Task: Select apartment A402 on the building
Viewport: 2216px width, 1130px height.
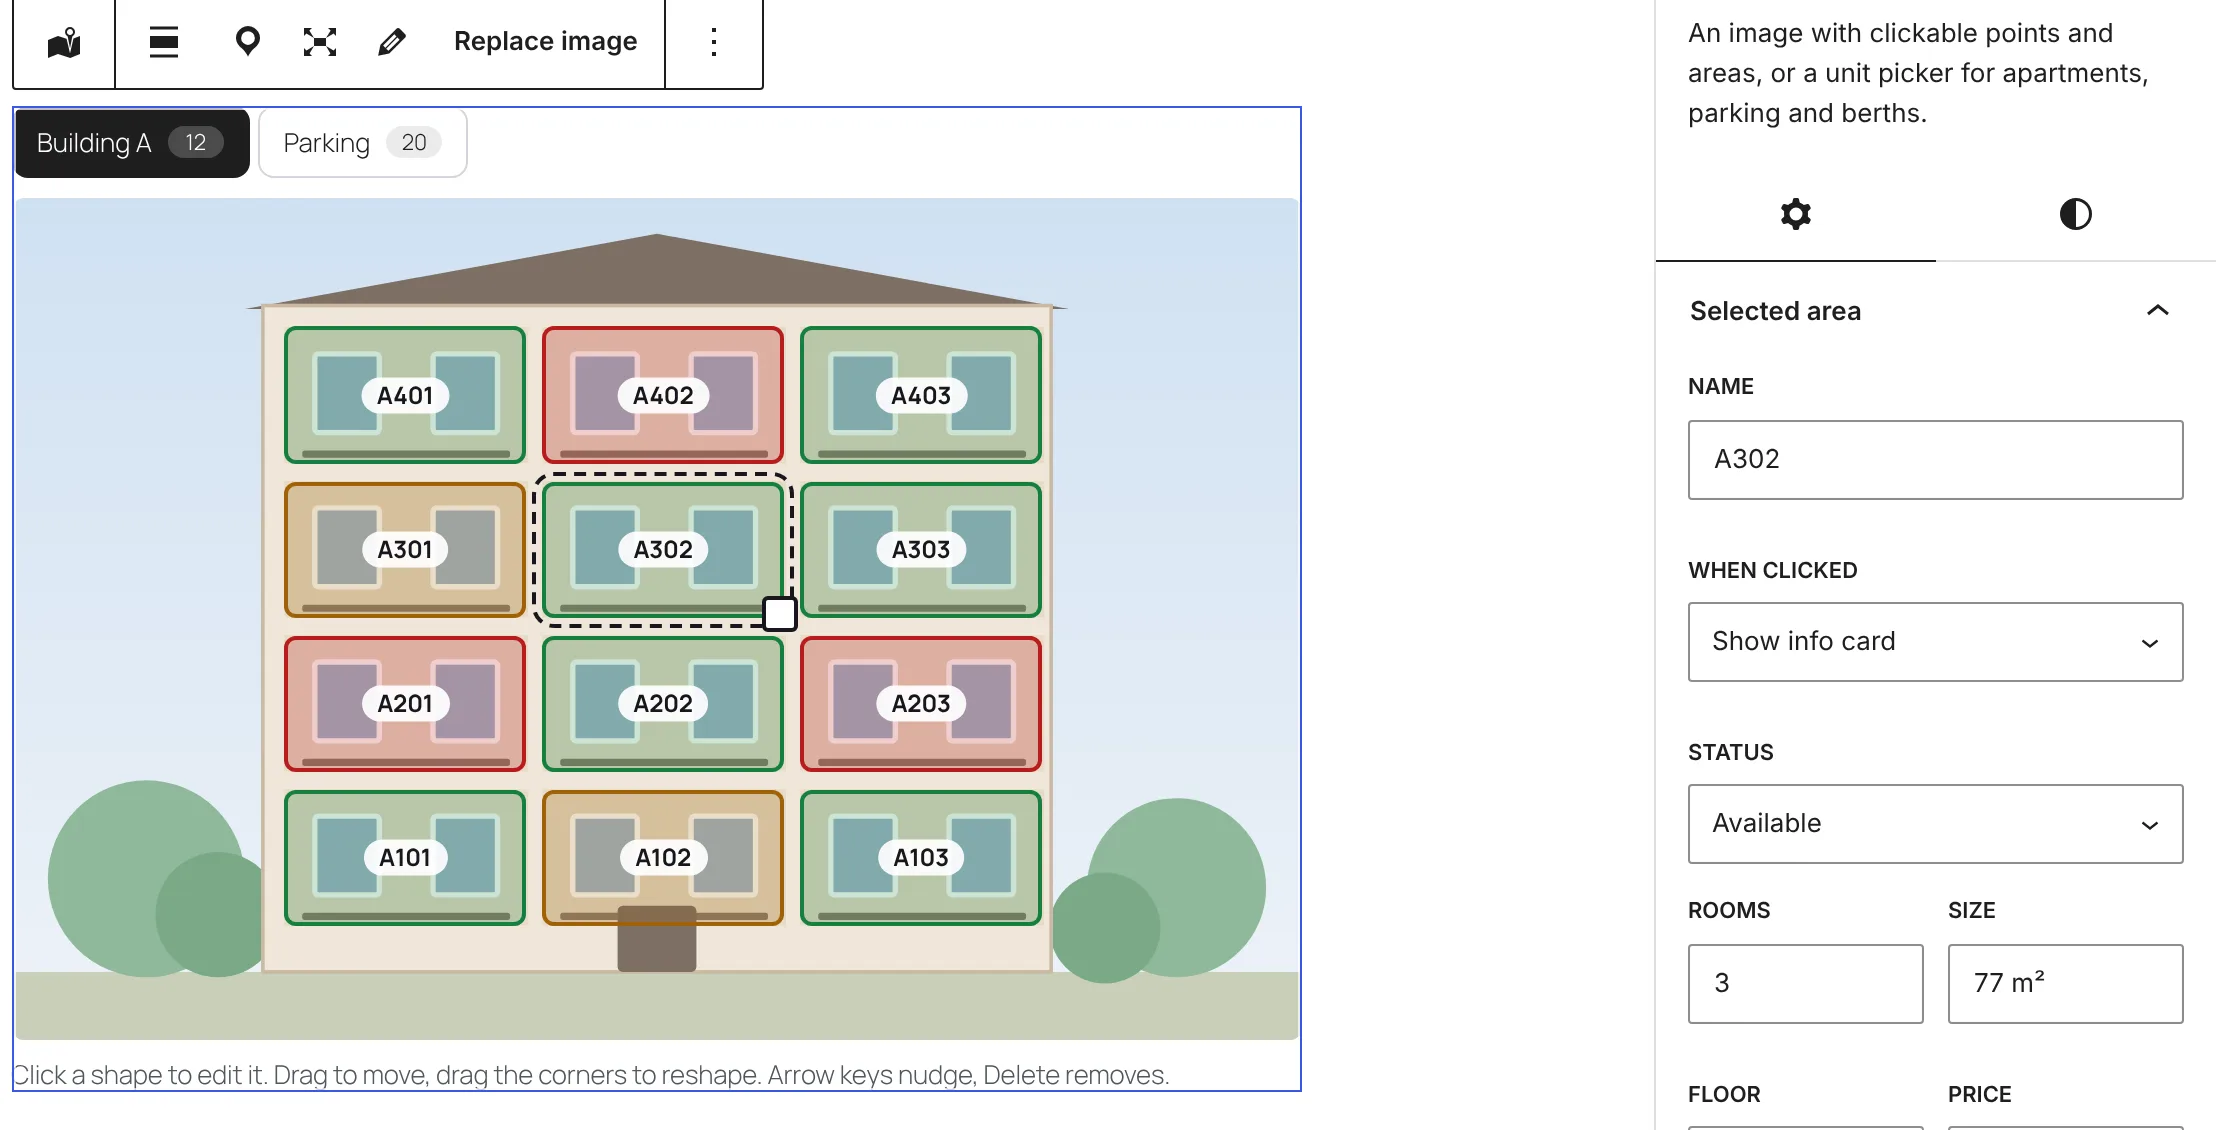Action: 663,395
